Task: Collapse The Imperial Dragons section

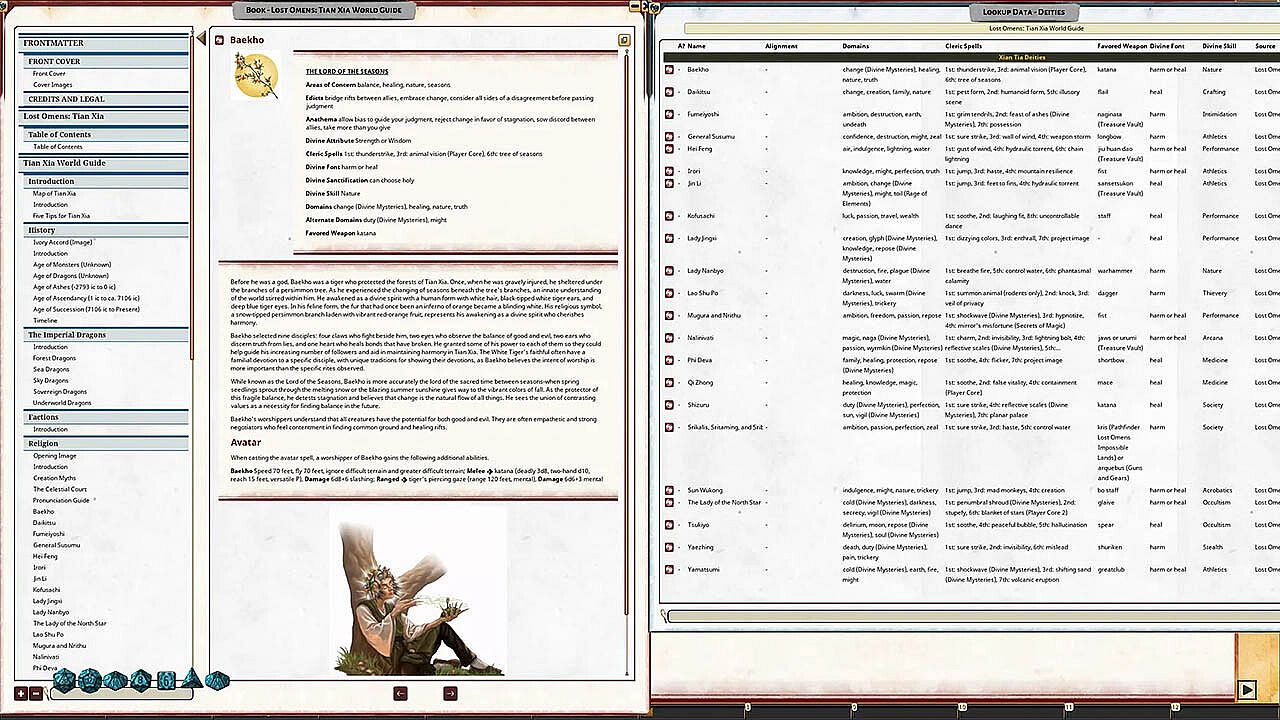Action: pyautogui.click(x=107, y=335)
